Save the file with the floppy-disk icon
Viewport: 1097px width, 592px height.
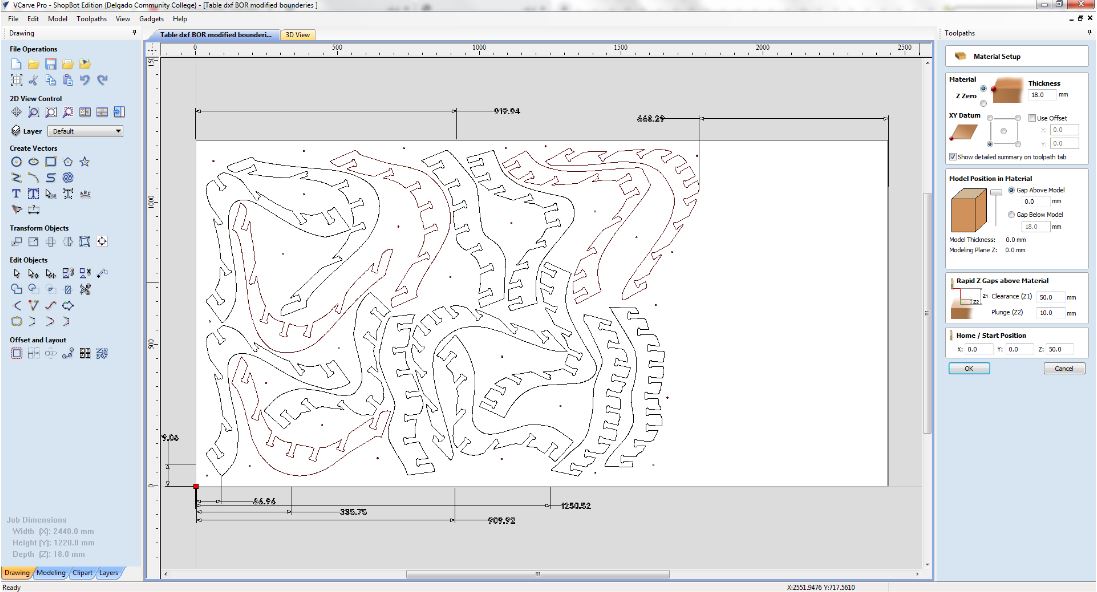pyautogui.click(x=50, y=64)
